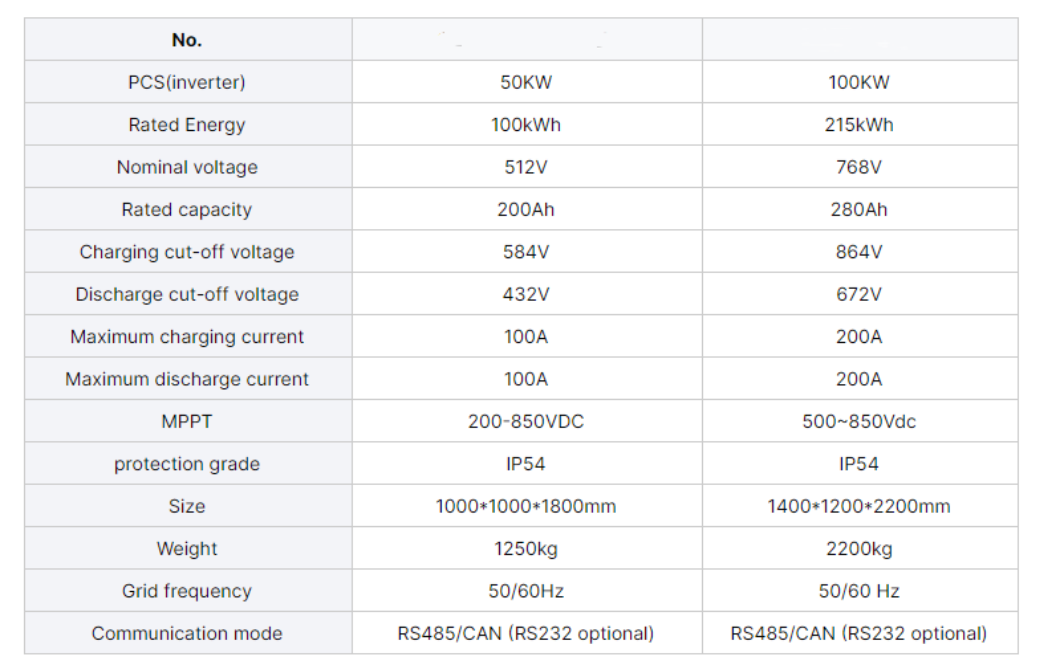The height and width of the screenshot is (669, 1060).
Task: Click the 50KW inverter value
Action: (x=526, y=83)
